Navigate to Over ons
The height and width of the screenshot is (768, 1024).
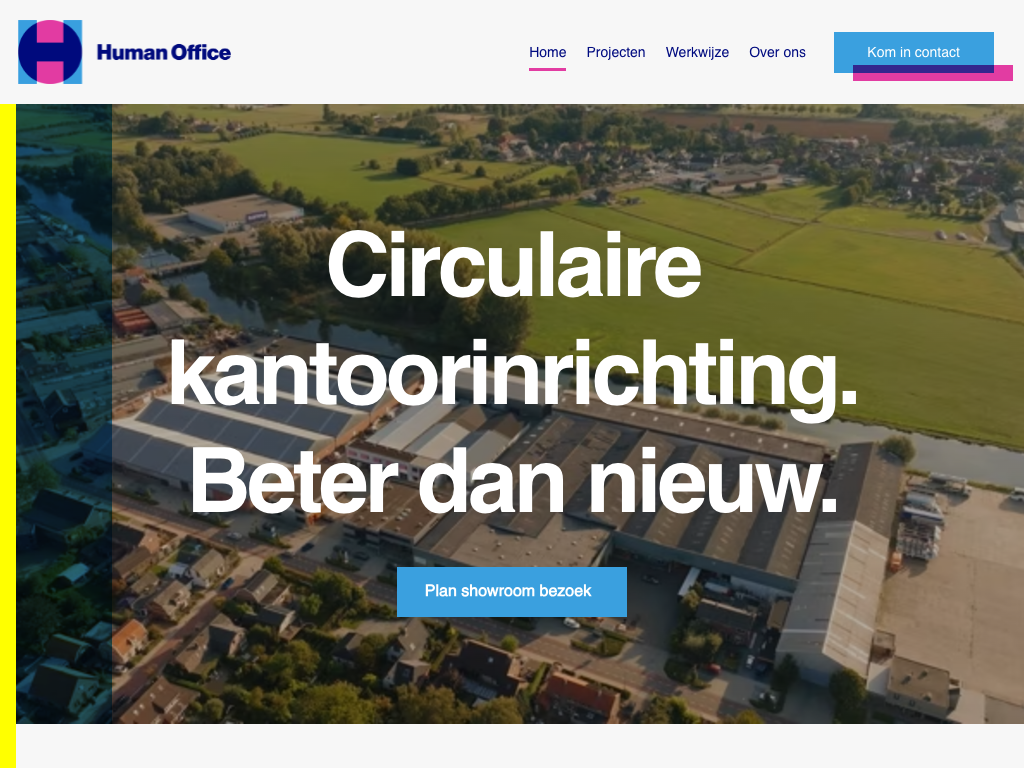(777, 52)
